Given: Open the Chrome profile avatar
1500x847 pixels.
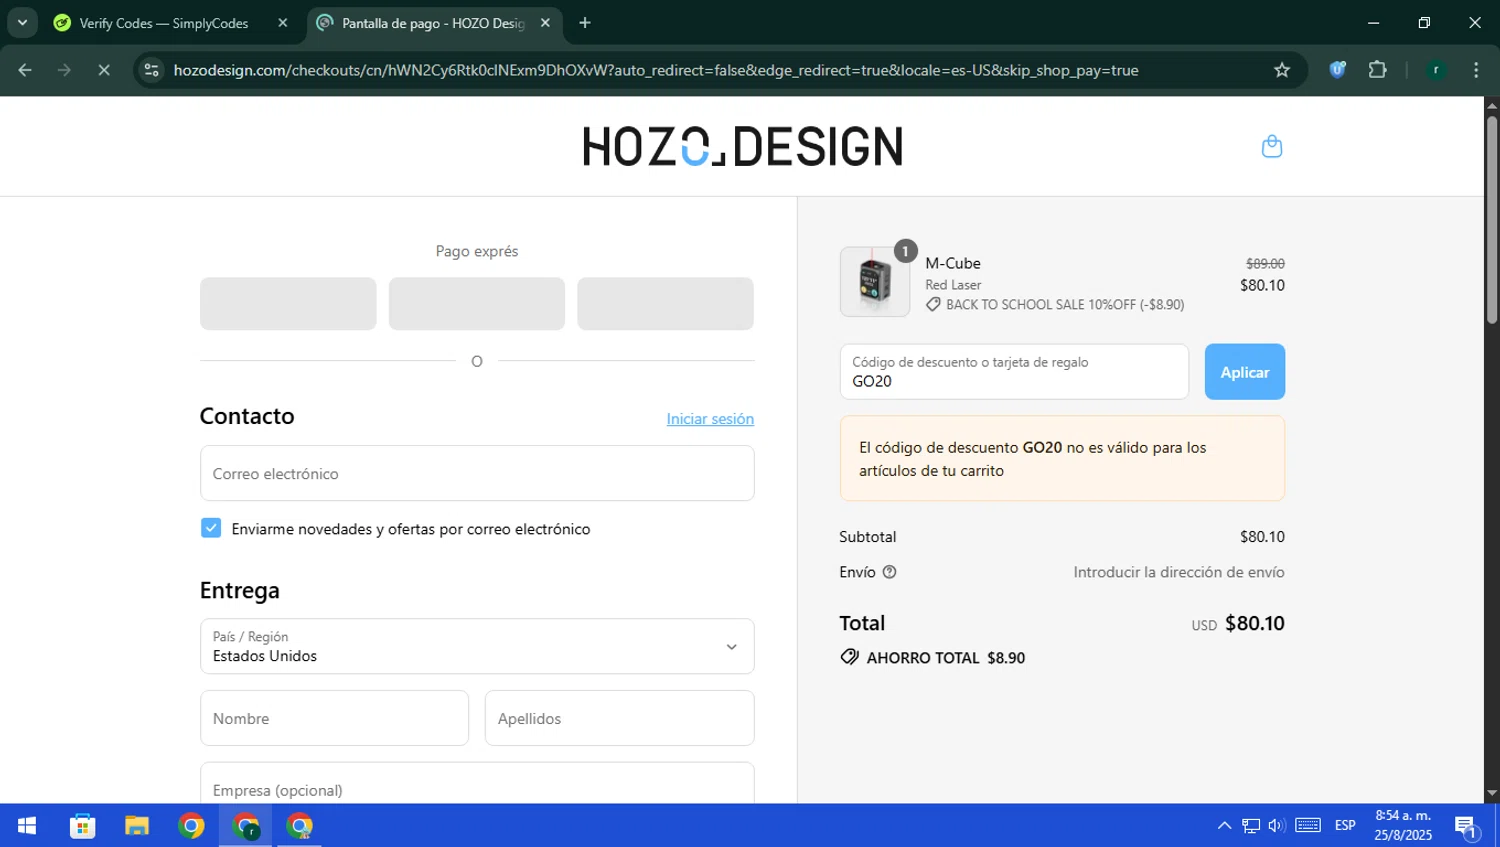Looking at the screenshot, I should pos(1436,70).
